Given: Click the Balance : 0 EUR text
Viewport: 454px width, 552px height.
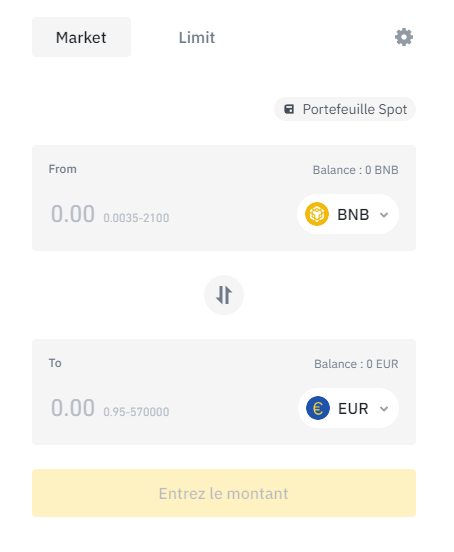Looking at the screenshot, I should coord(356,364).
